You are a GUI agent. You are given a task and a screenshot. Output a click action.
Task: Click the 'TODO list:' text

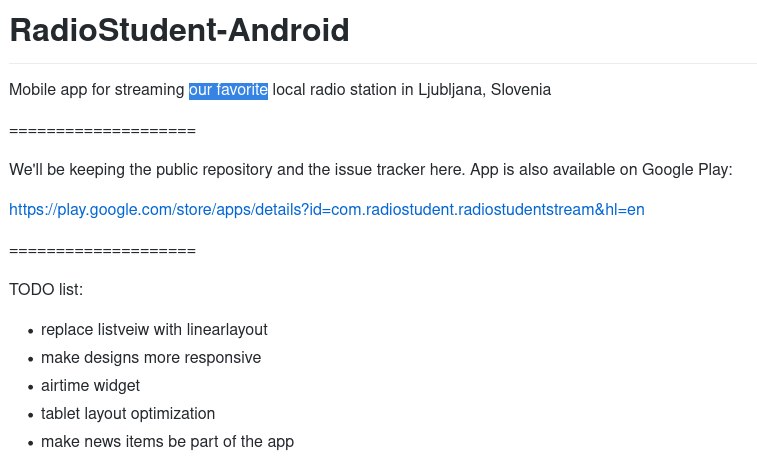46,289
